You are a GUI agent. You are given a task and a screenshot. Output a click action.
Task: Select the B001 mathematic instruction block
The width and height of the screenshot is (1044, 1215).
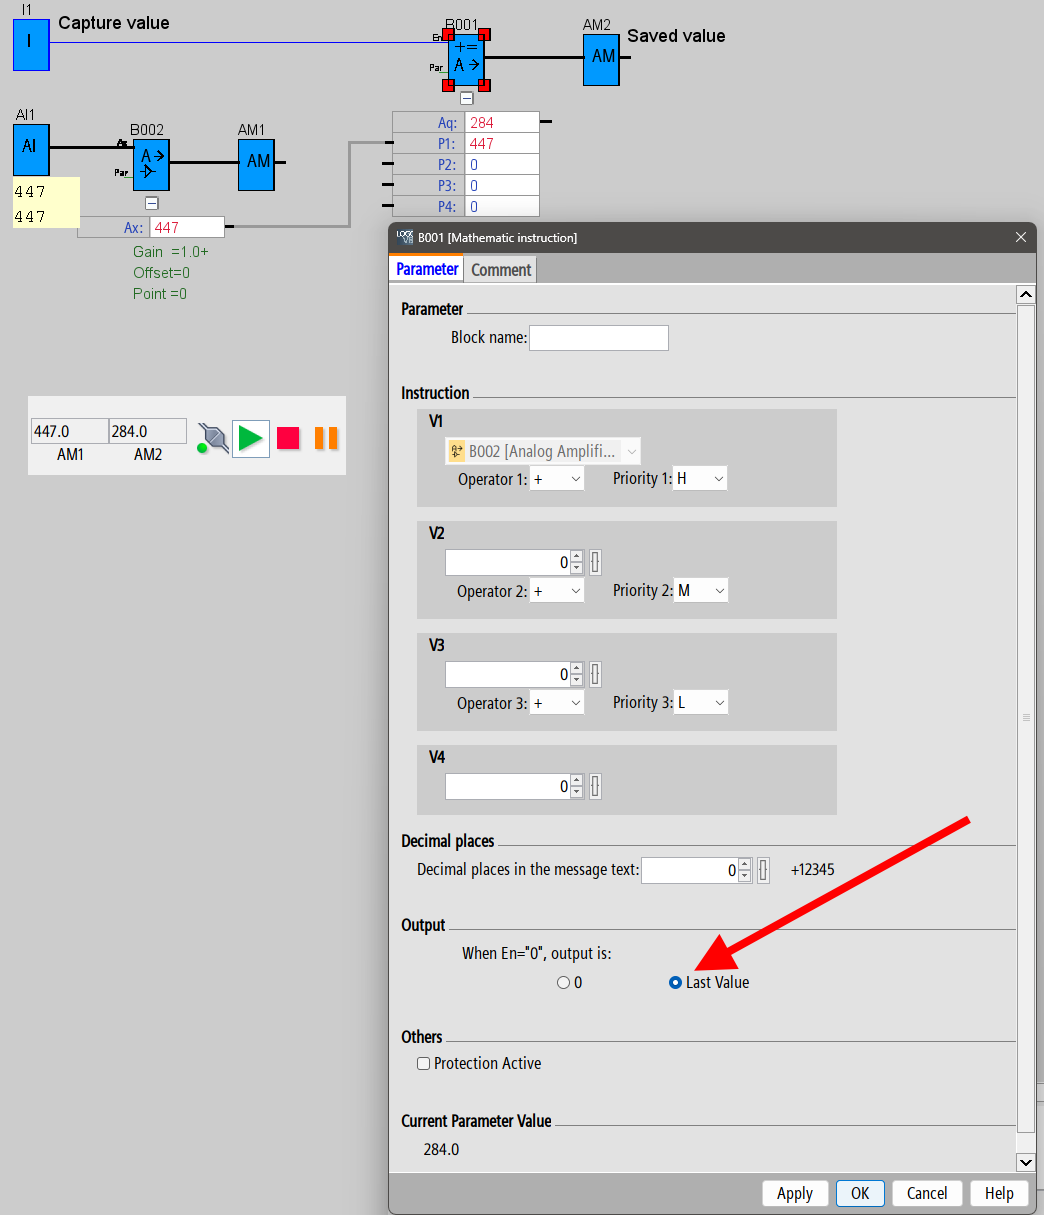466,59
